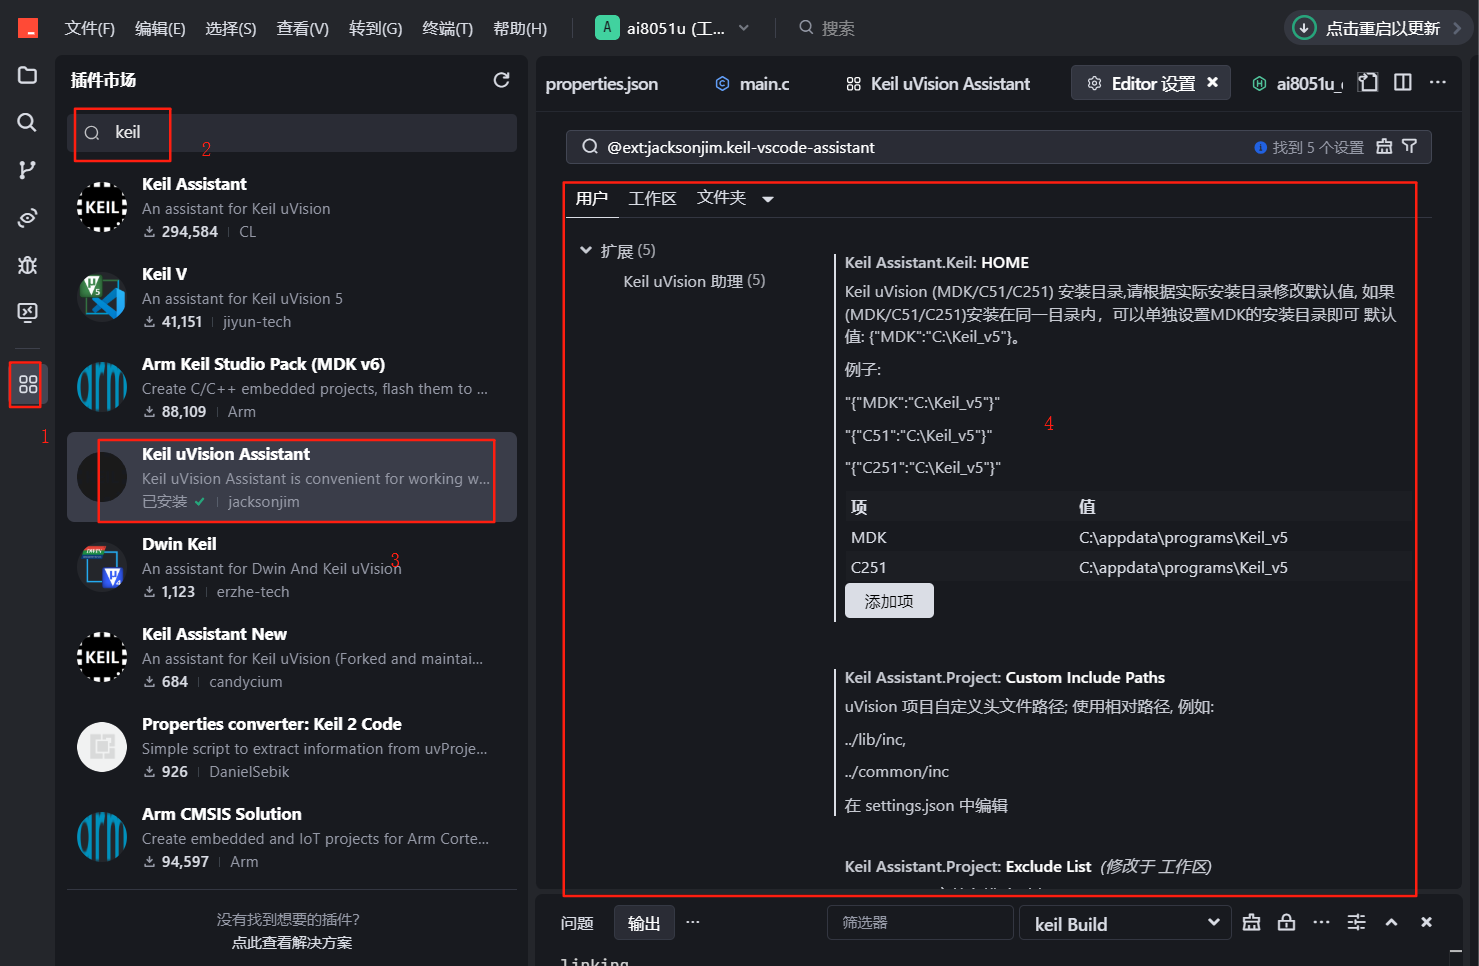Screen dimensions: 1479x966
Task: Clear the output panel
Action: (x=1251, y=922)
